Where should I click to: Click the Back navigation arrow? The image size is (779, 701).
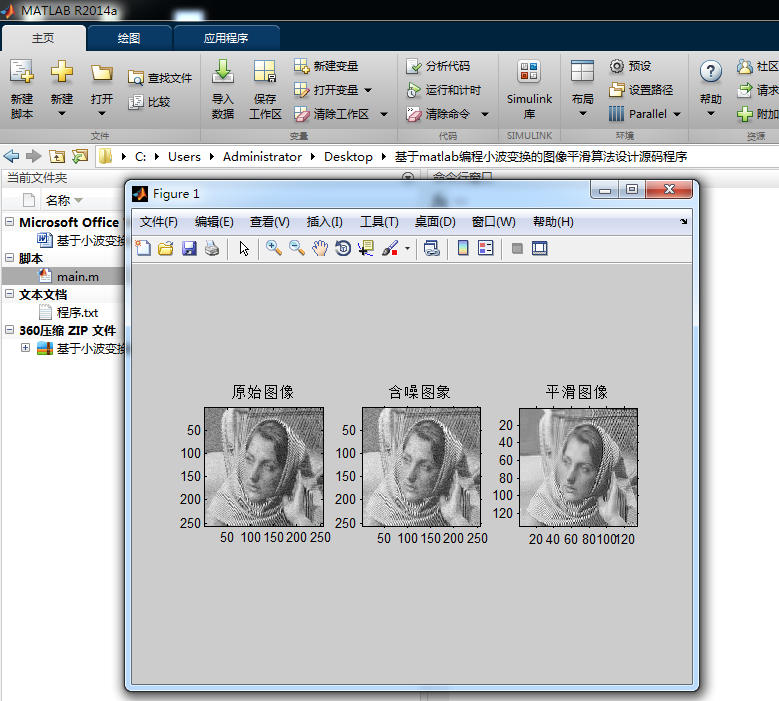[11, 156]
